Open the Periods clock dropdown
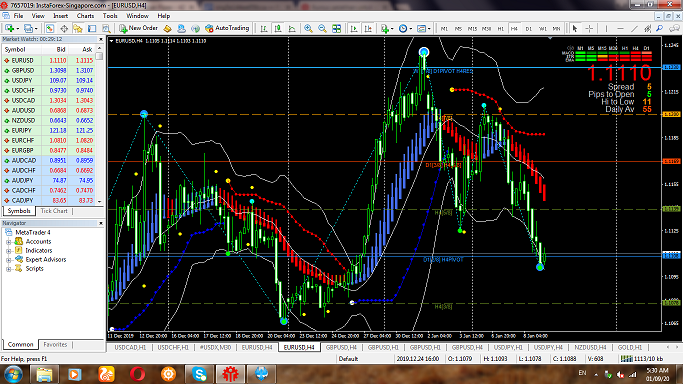Image resolution: width=683 pixels, height=384 pixels. pos(405,28)
